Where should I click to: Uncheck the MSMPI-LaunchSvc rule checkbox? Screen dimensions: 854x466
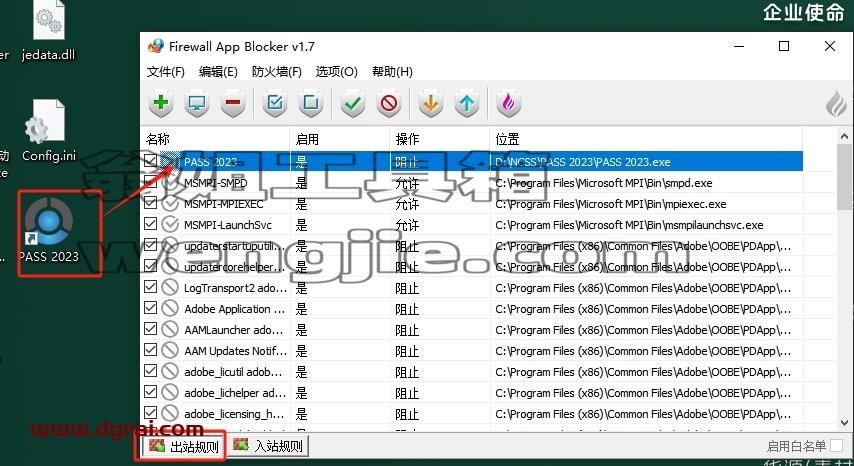point(151,224)
